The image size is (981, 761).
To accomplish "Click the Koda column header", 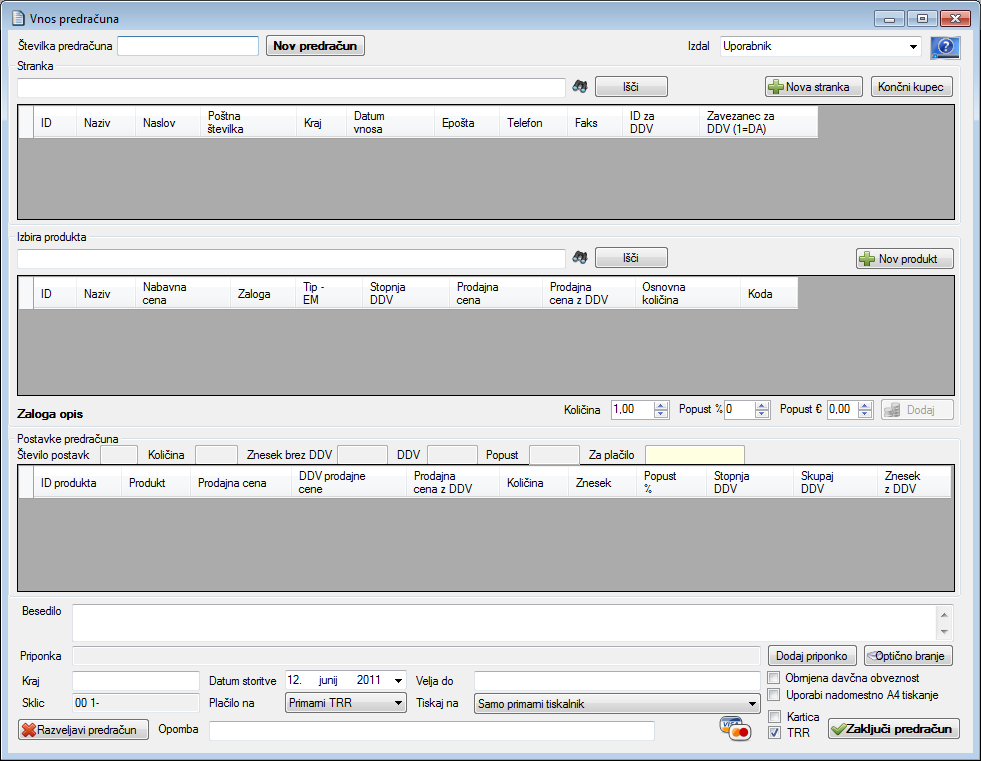I will coord(768,294).
